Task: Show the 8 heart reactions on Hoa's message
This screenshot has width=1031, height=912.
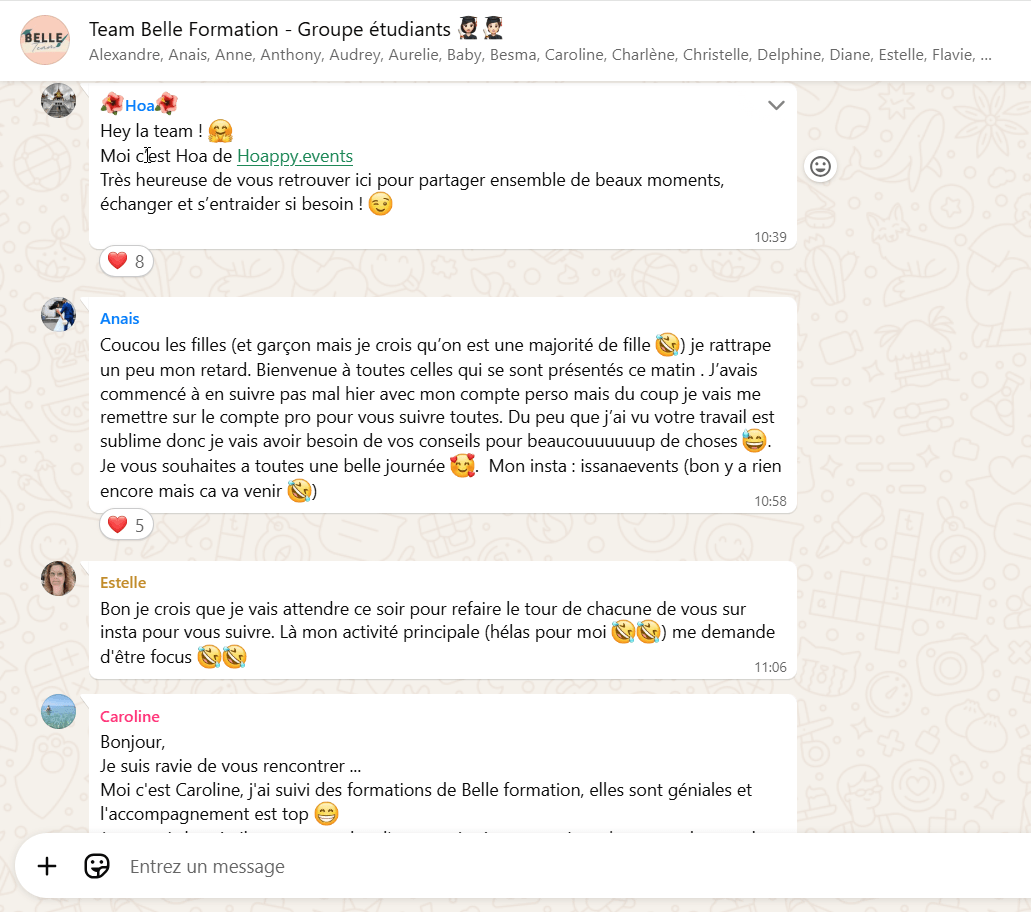Action: (x=126, y=261)
